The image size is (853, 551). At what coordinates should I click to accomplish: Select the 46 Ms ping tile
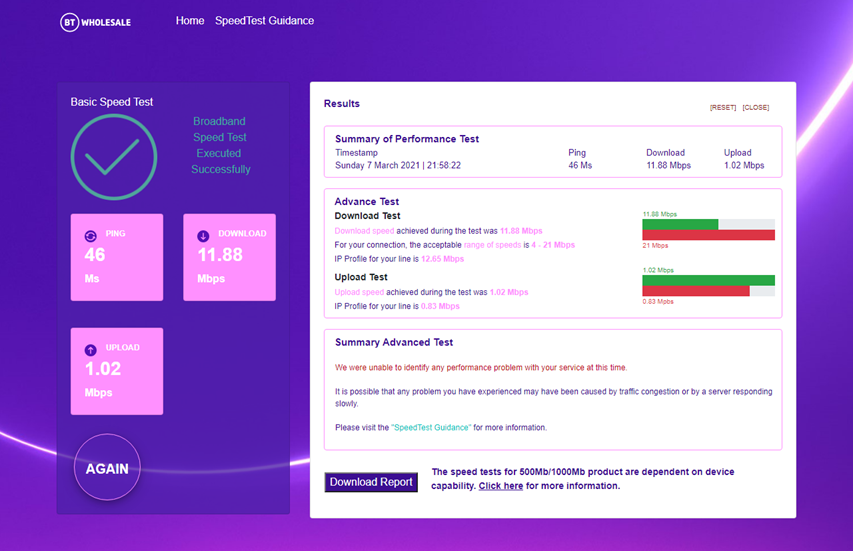[116, 257]
